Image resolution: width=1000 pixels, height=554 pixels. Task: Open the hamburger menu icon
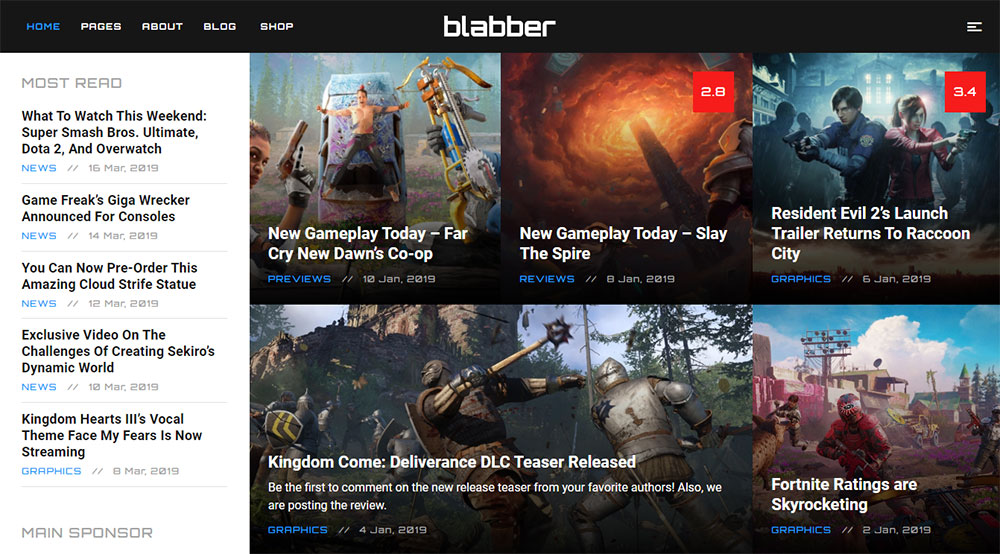(x=974, y=27)
